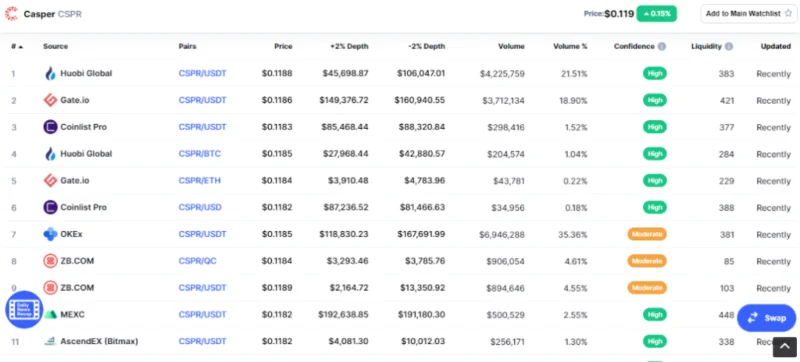Viewport: 800px width, 362px height.
Task: Click the High badge in MEXC row
Action: (655, 315)
